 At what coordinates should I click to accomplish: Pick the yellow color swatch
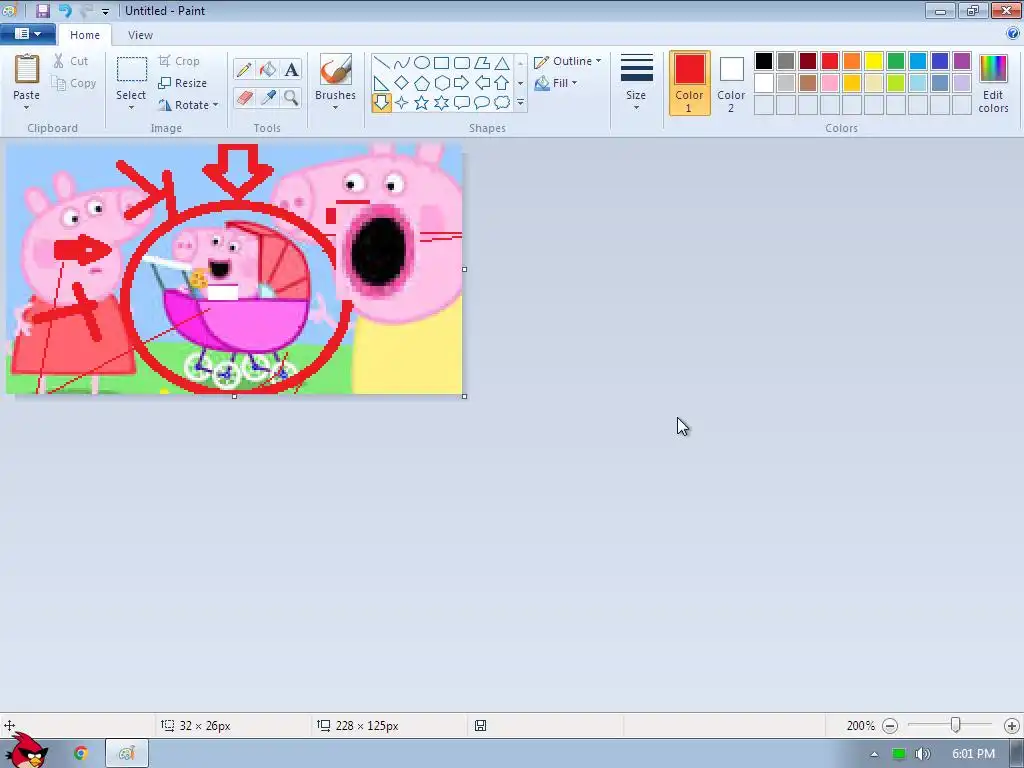coord(874,61)
